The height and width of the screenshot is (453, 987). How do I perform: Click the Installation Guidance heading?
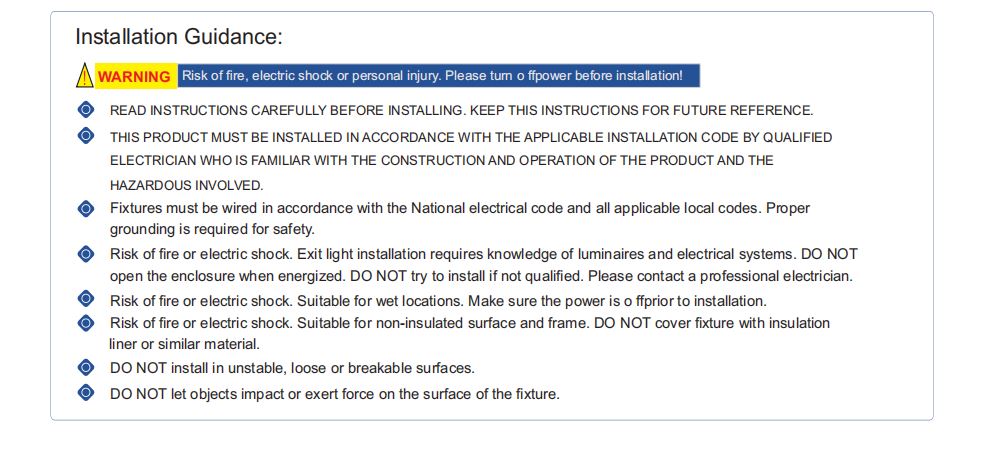click(x=179, y=36)
